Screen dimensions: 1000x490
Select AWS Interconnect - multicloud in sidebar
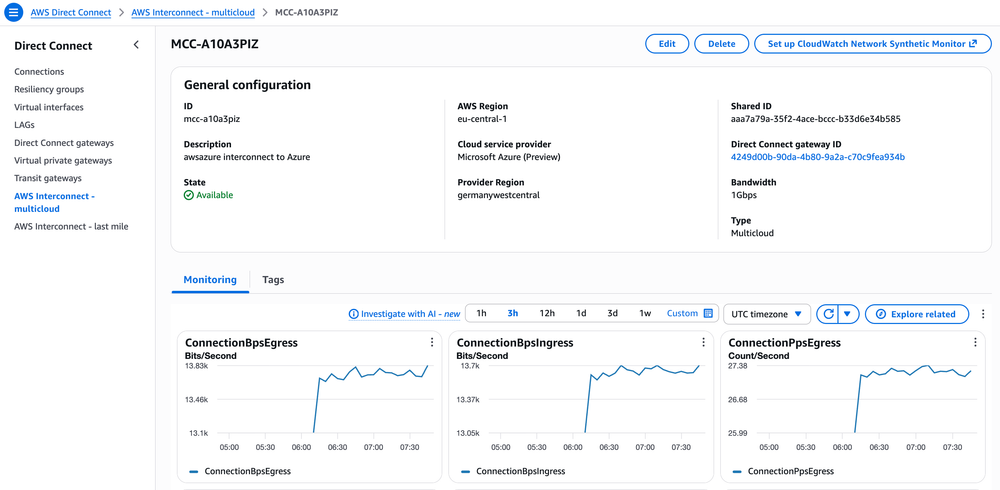(x=54, y=202)
